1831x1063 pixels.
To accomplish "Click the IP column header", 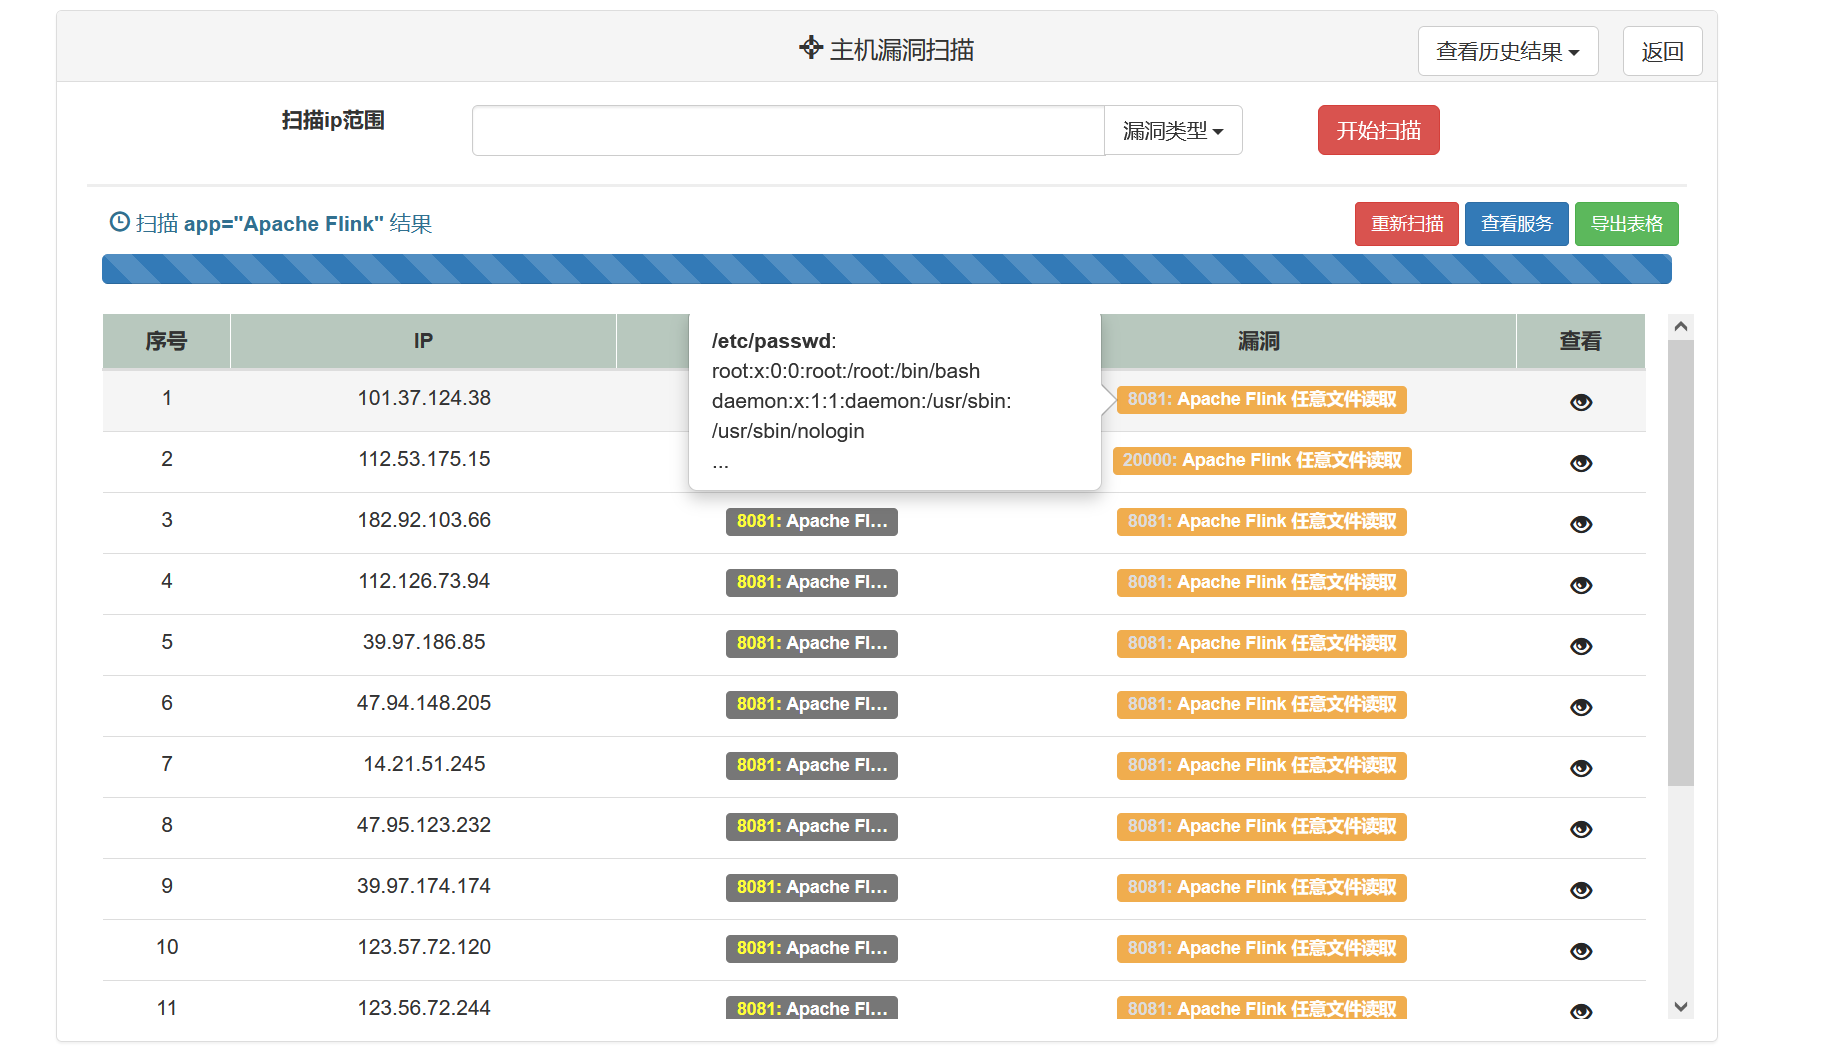I will [x=423, y=341].
